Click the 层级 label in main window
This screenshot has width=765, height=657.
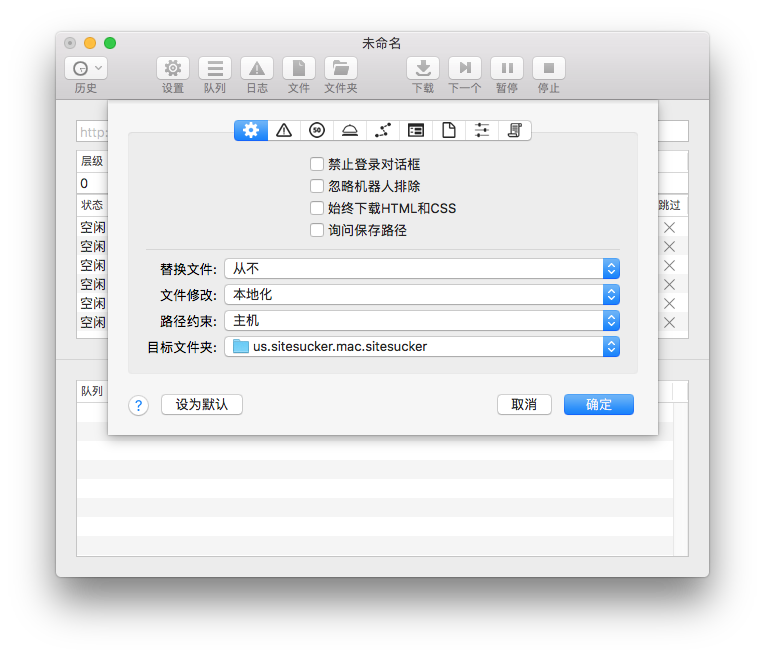tap(92, 161)
